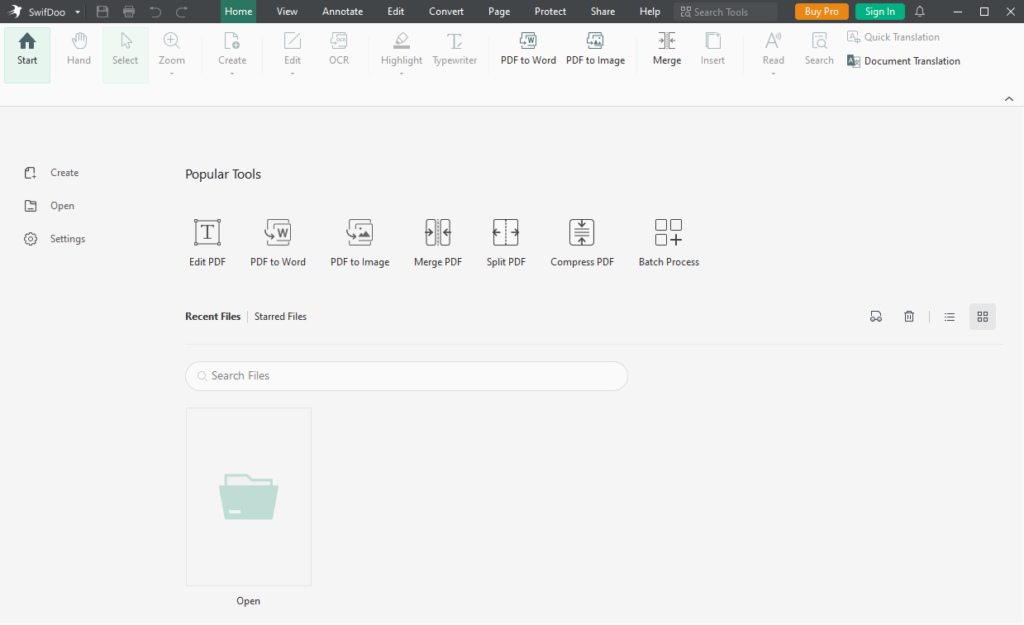Start the Compress PDF tool
Screen dimensions: 1024x625
(x=582, y=243)
